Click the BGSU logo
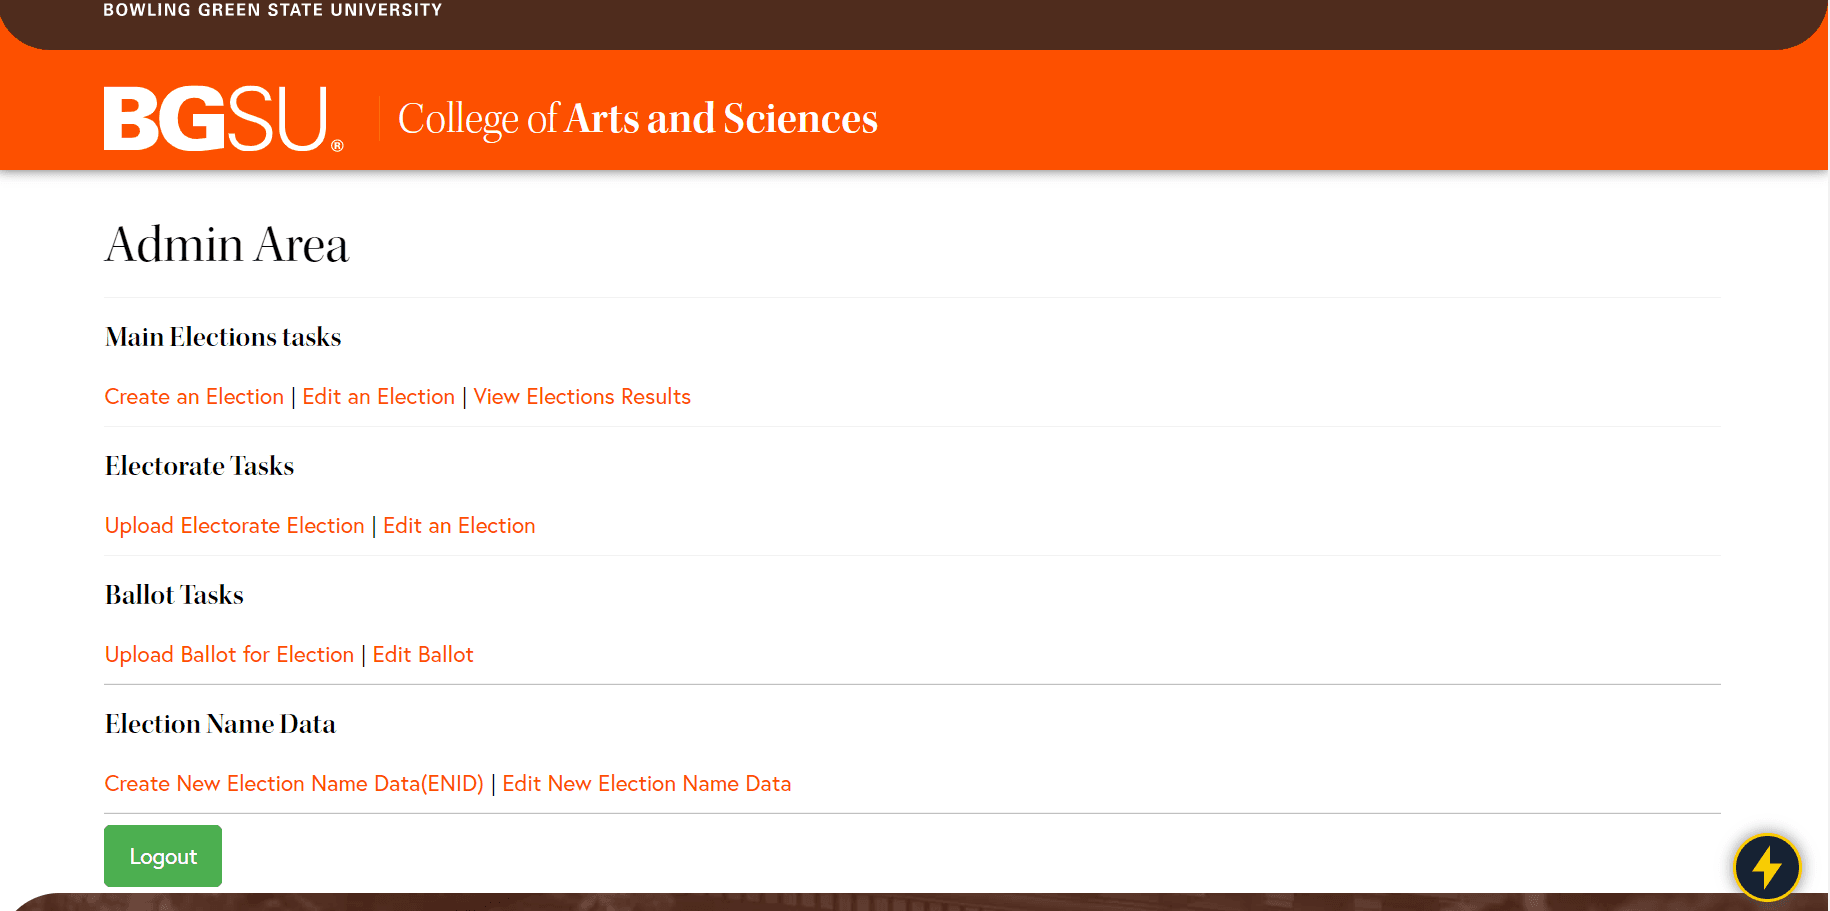1830x911 pixels. 222,119
